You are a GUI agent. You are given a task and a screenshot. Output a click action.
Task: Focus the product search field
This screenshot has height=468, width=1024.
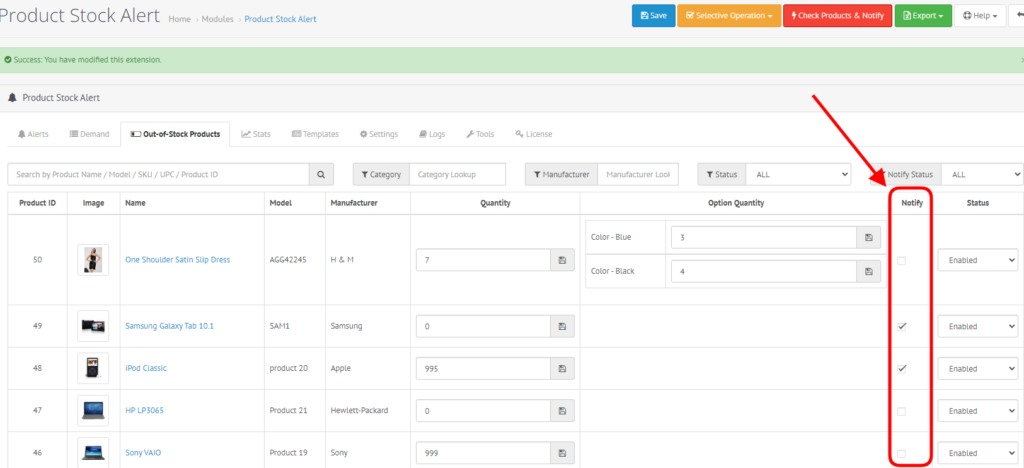(x=158, y=174)
